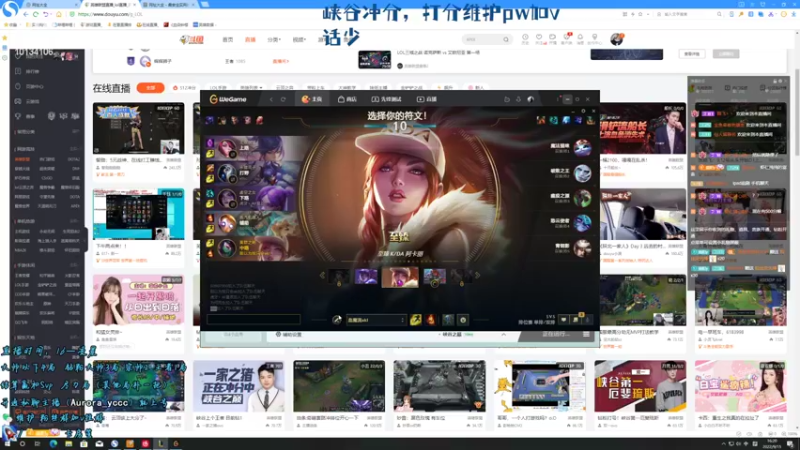Viewport: 800px width, 450px height.
Task: Click the second enemy champion portrait
Action: pyautogui.click(x=582, y=173)
